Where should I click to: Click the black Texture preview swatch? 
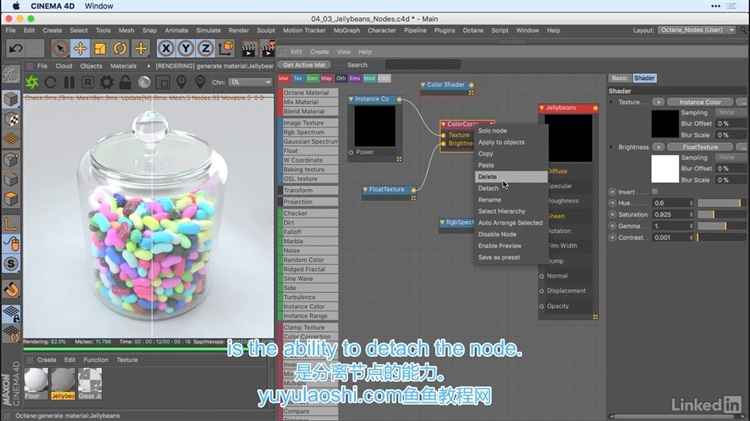pyautogui.click(x=665, y=123)
